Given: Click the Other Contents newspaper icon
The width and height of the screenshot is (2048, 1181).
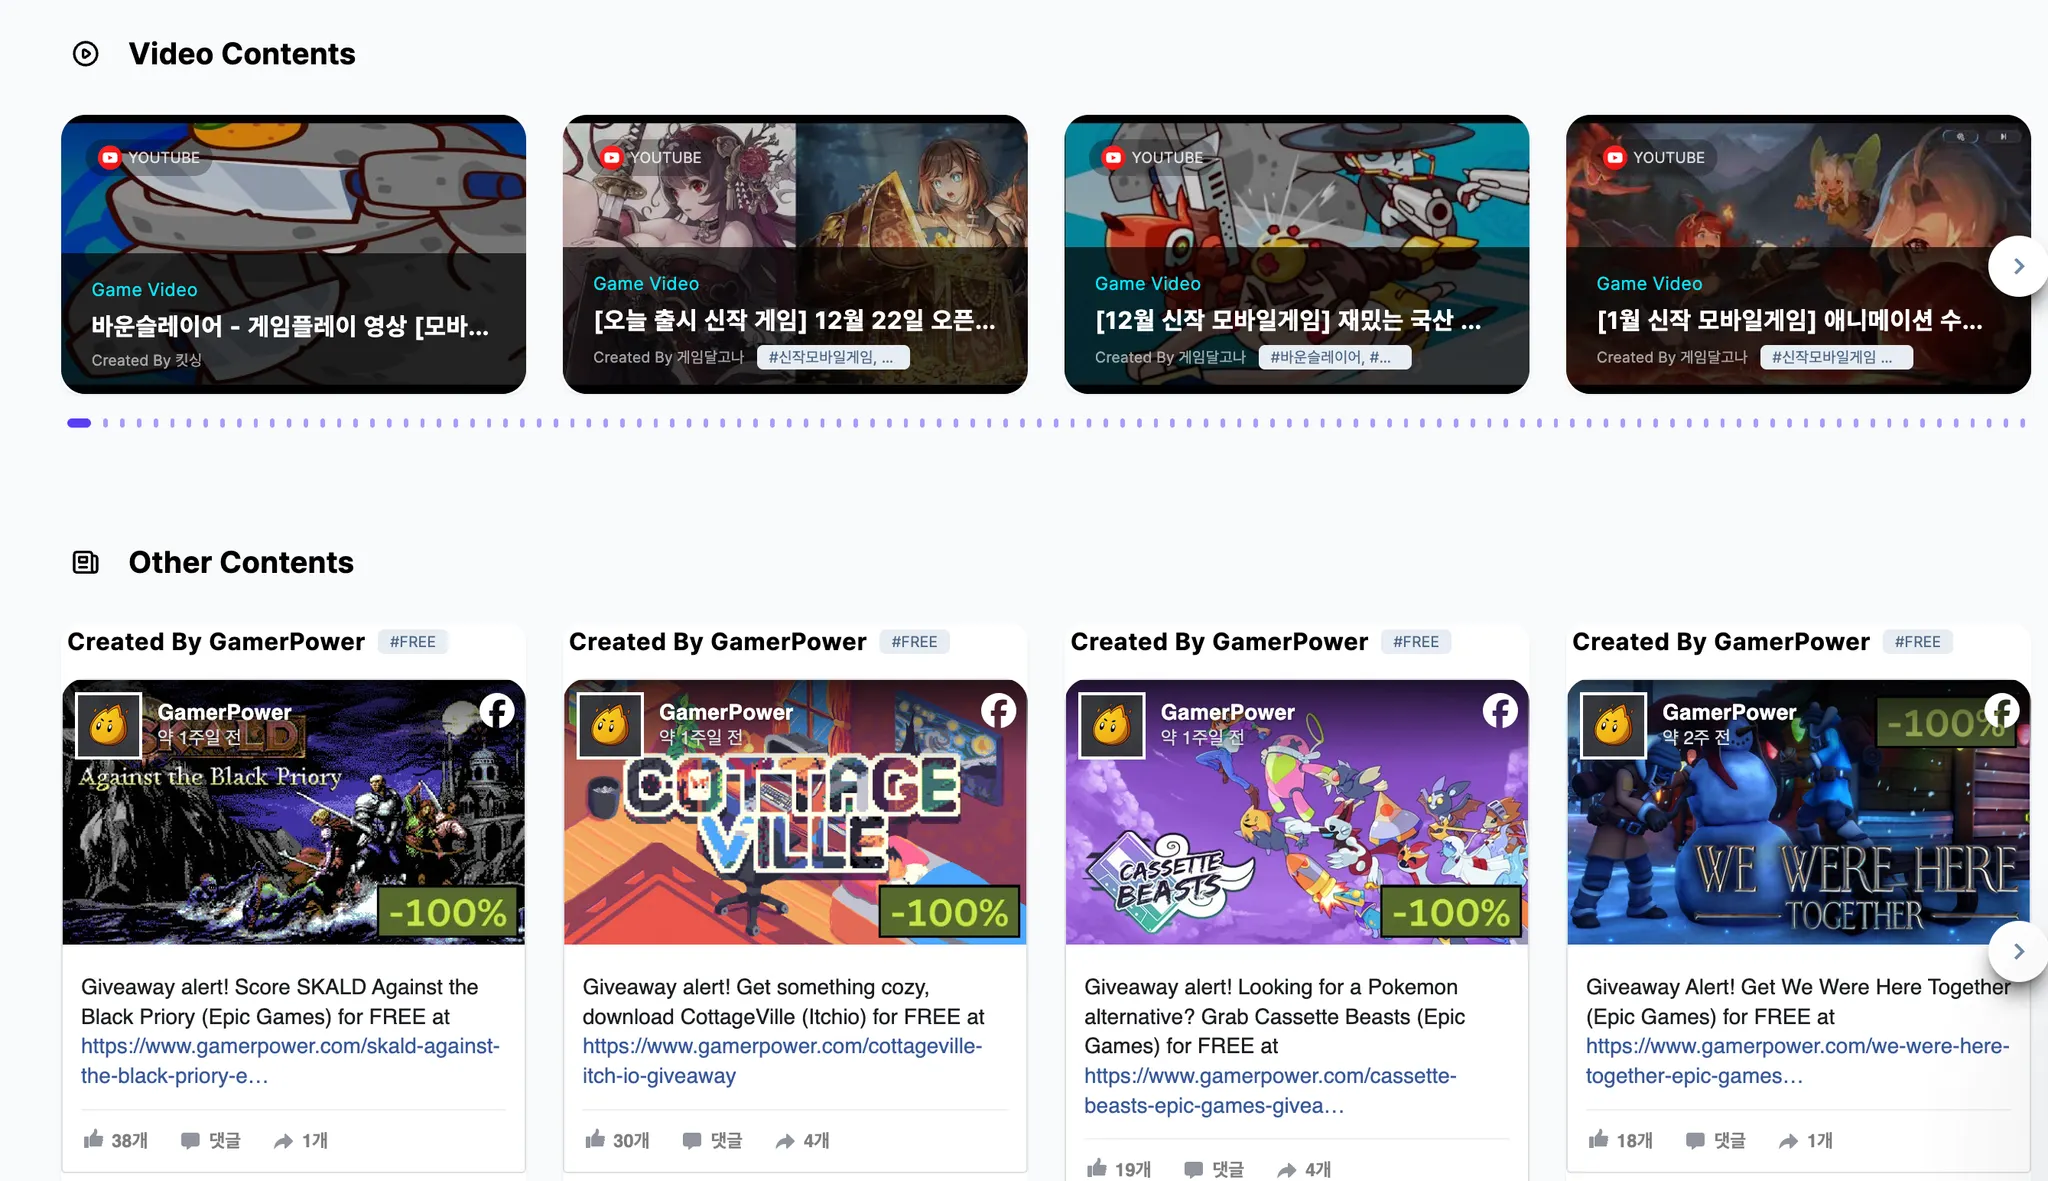Looking at the screenshot, I should click(86, 563).
